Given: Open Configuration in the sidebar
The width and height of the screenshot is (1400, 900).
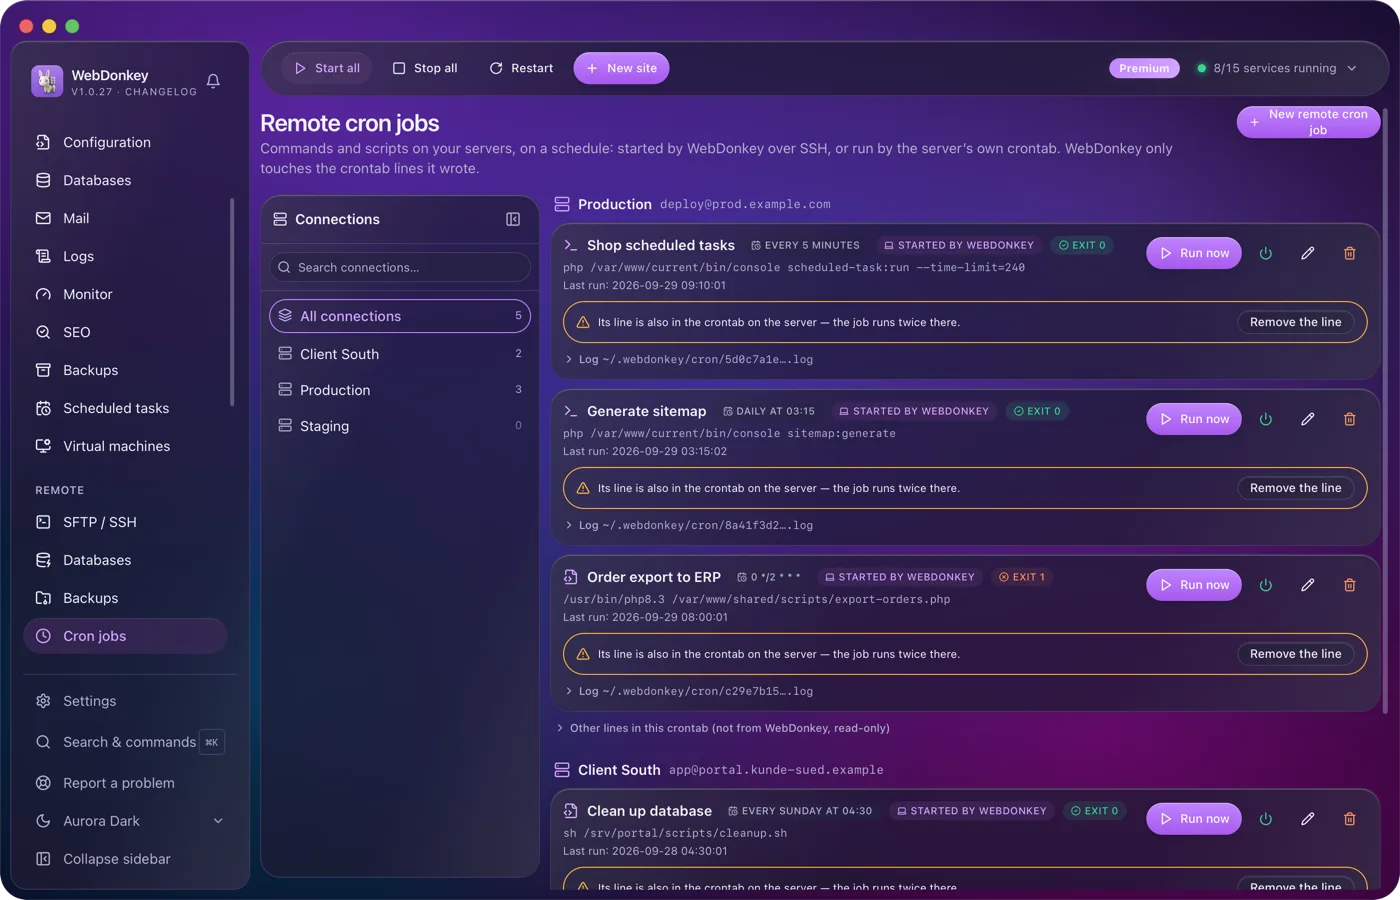Looking at the screenshot, I should [126, 142].
